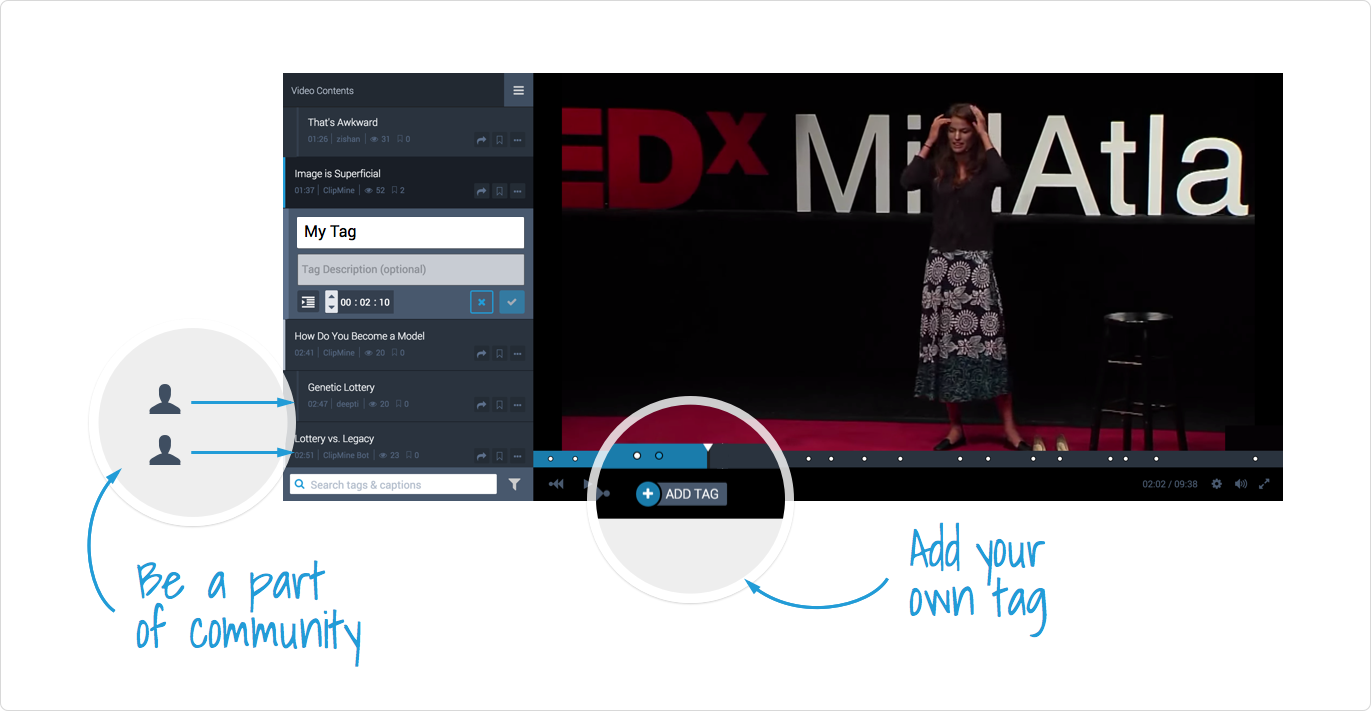
Task: Bookmark the Genetic Lottery tag
Action: tap(500, 405)
